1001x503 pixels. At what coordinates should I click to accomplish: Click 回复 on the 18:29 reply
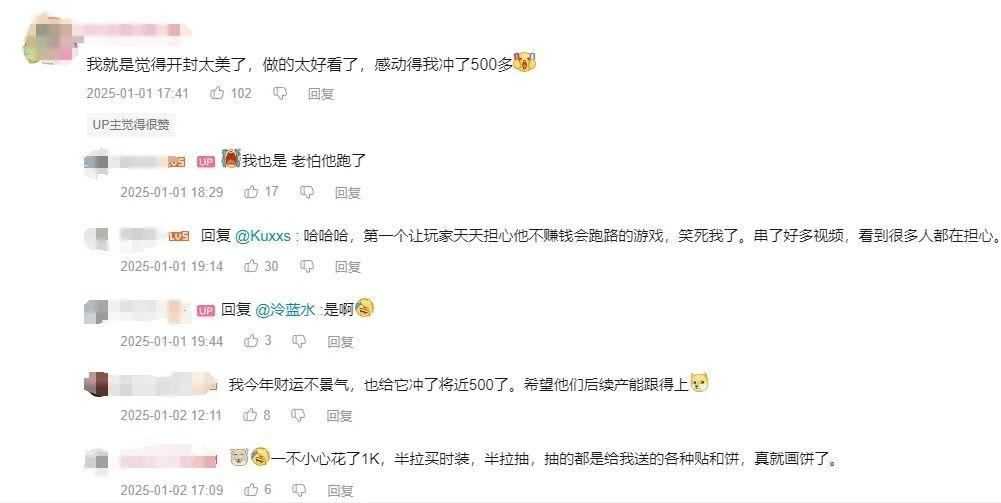348,192
